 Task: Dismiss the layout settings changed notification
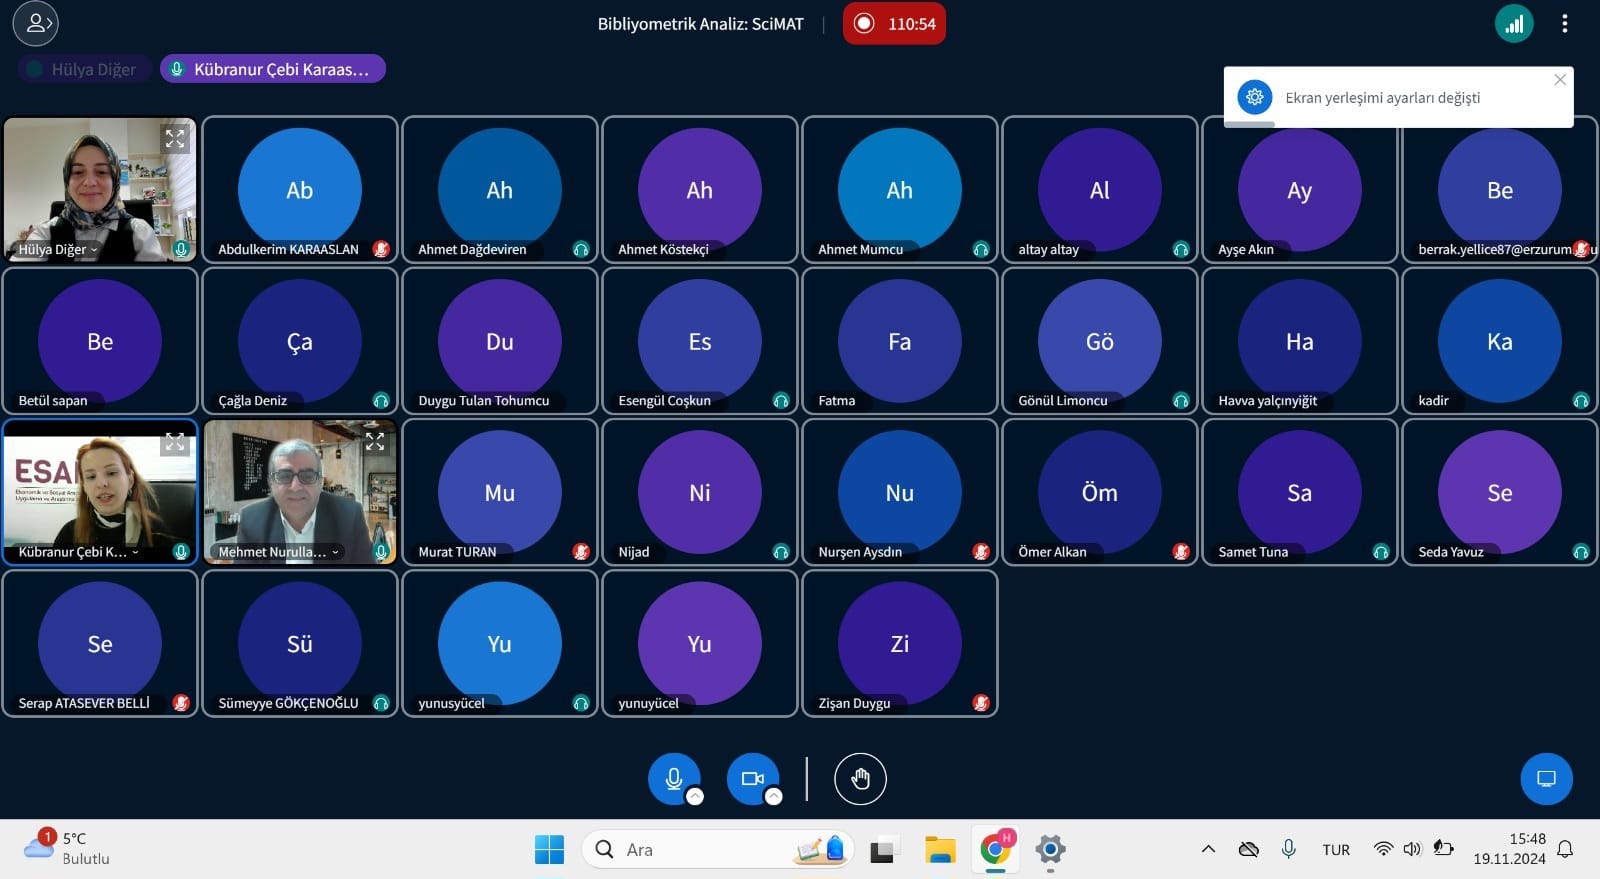(x=1559, y=80)
